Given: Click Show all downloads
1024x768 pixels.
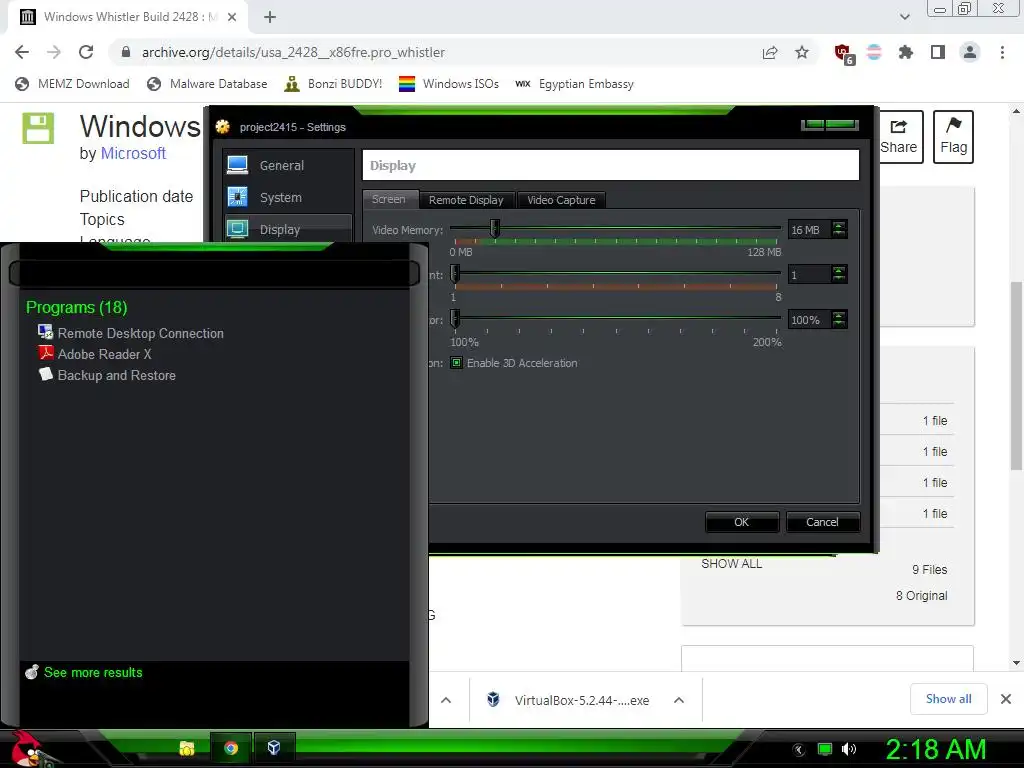Looking at the screenshot, I should [x=948, y=699].
